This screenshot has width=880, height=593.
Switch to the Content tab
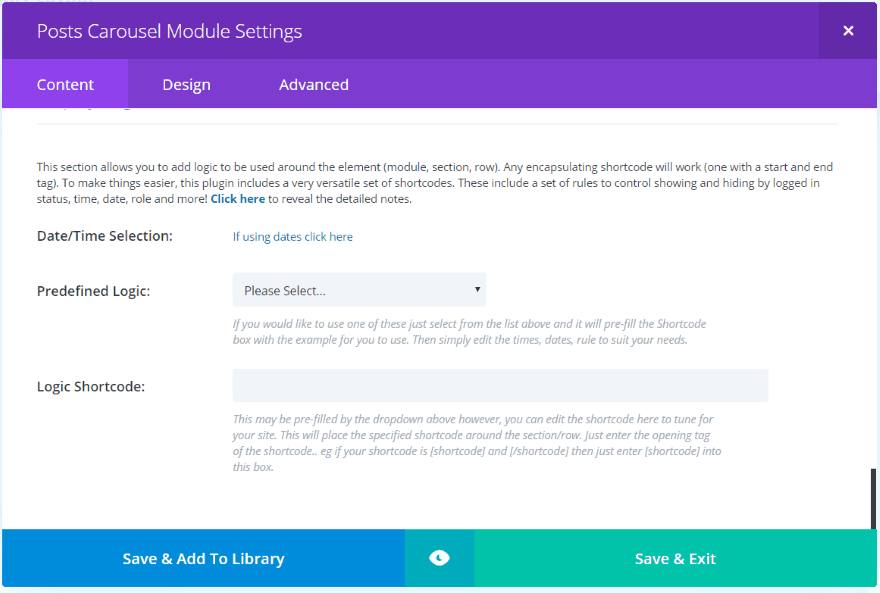coord(65,84)
